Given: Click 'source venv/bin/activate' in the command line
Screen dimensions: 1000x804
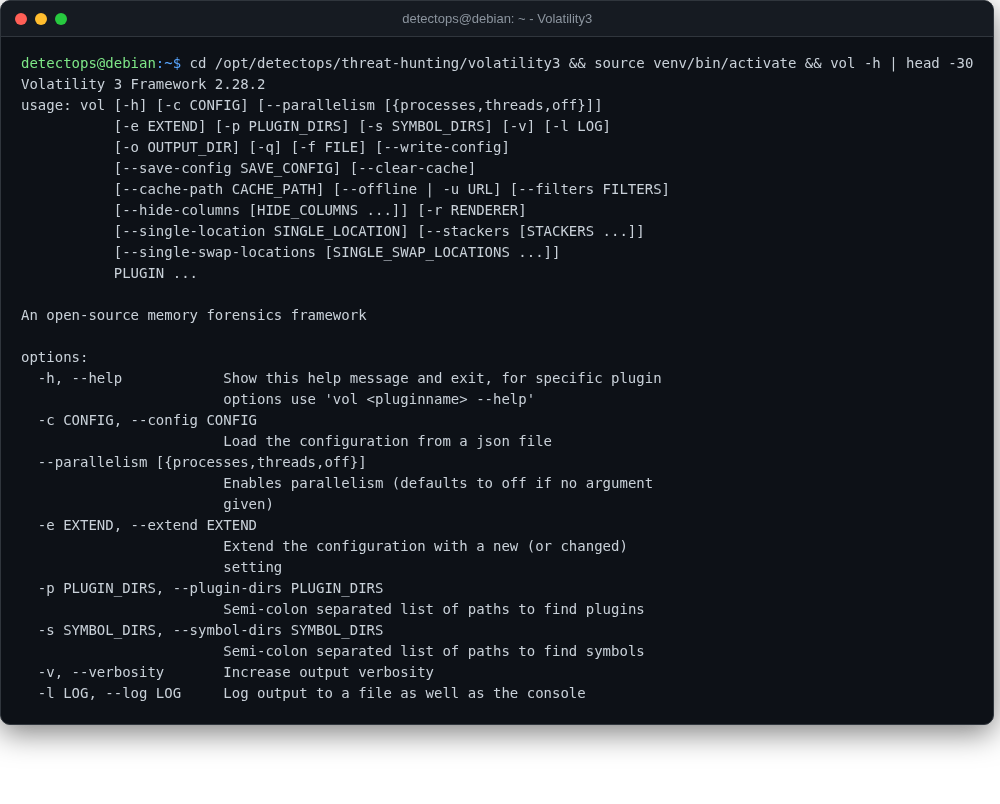Looking at the screenshot, I should tap(695, 63).
